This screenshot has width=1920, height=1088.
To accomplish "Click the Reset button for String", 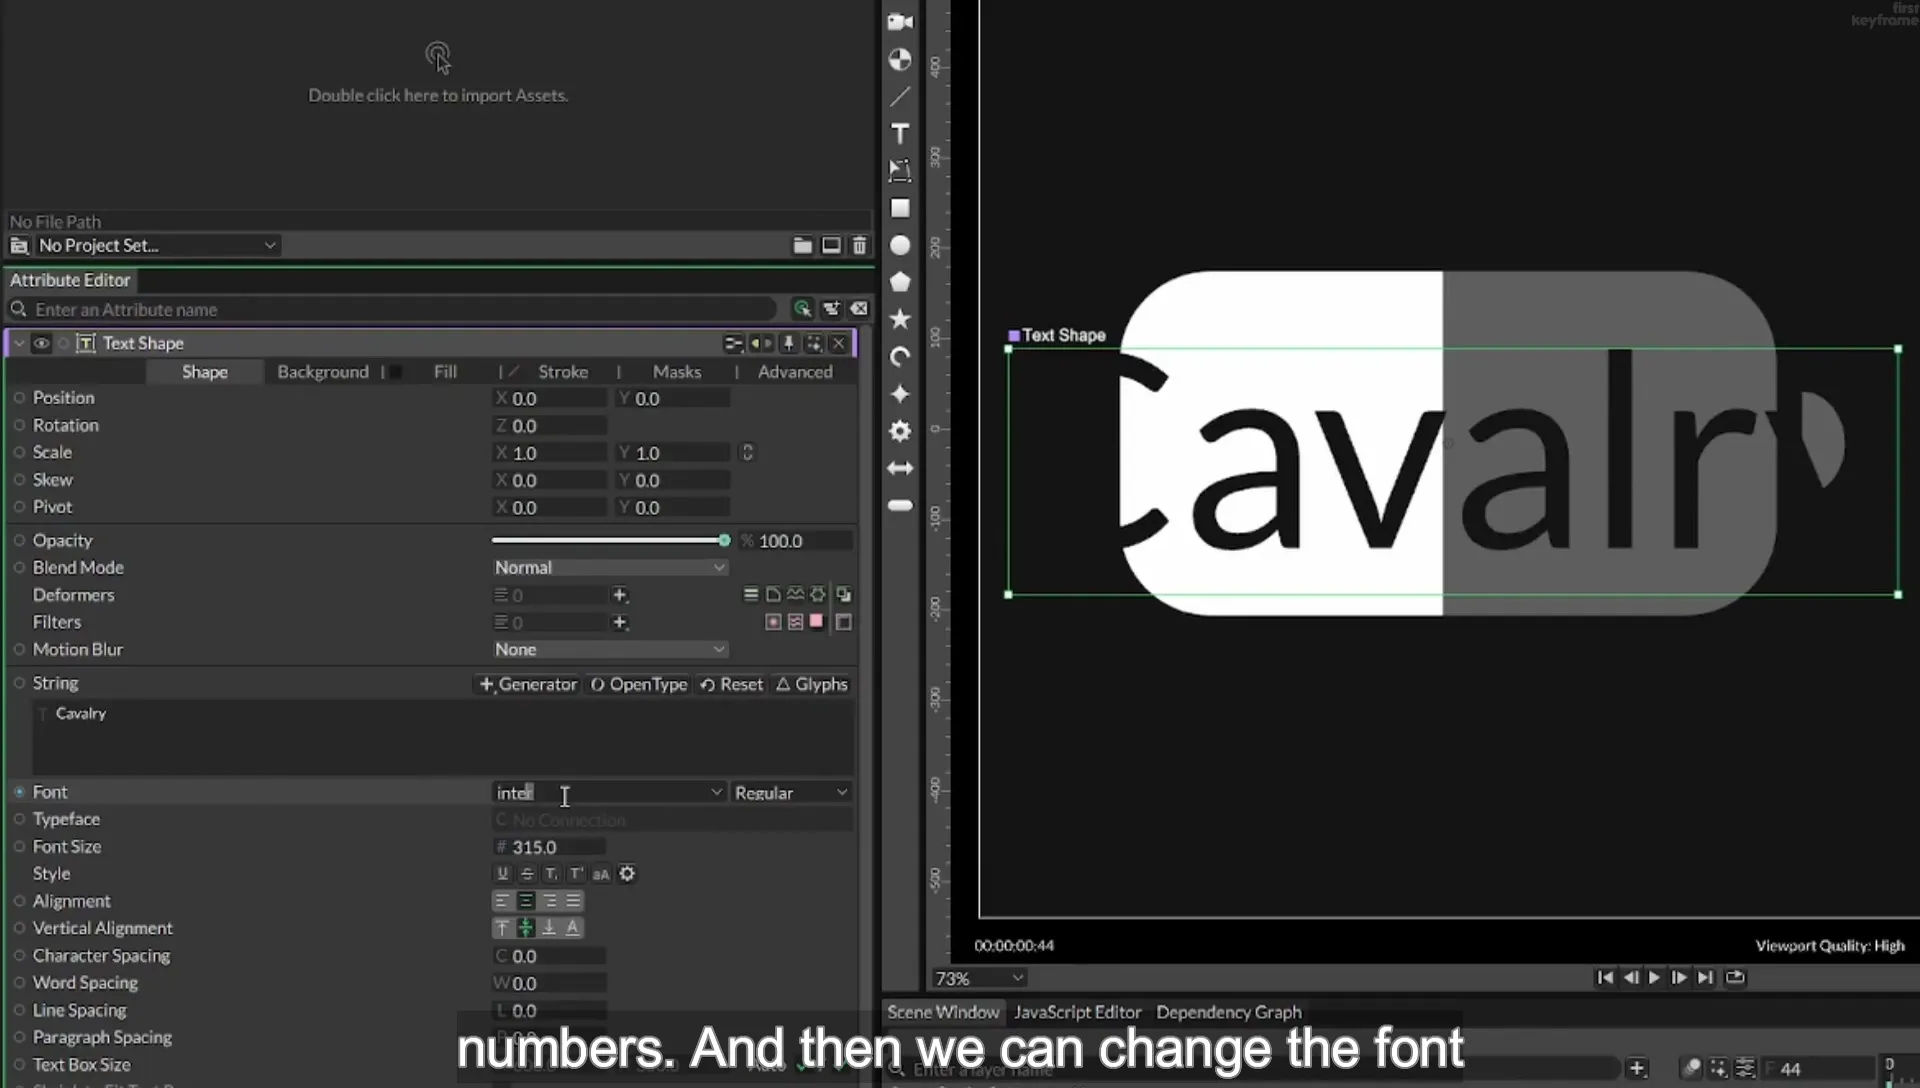I will (731, 684).
